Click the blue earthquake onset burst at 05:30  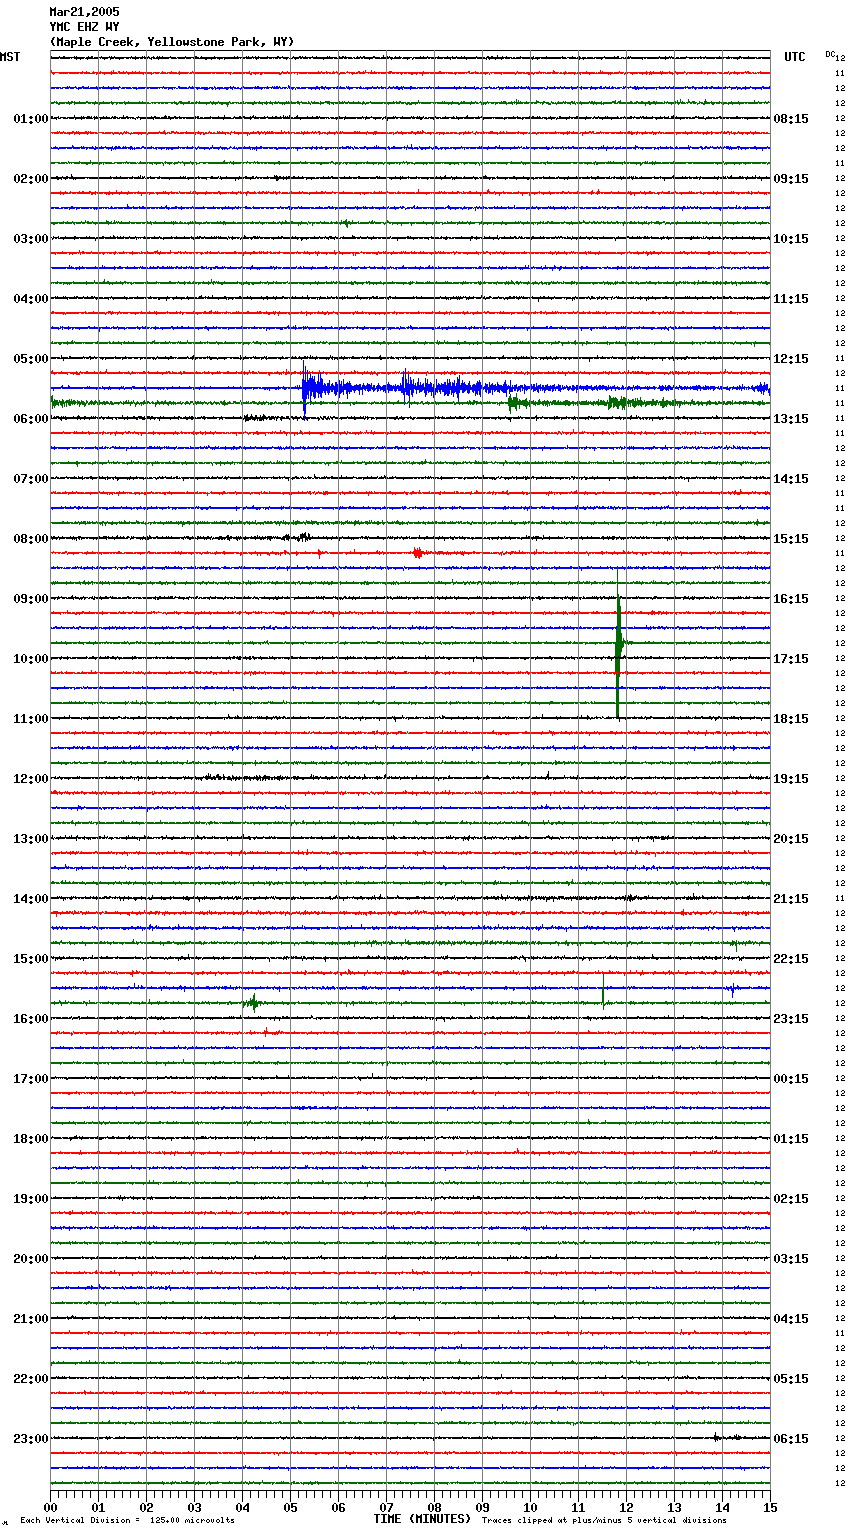pos(312,388)
